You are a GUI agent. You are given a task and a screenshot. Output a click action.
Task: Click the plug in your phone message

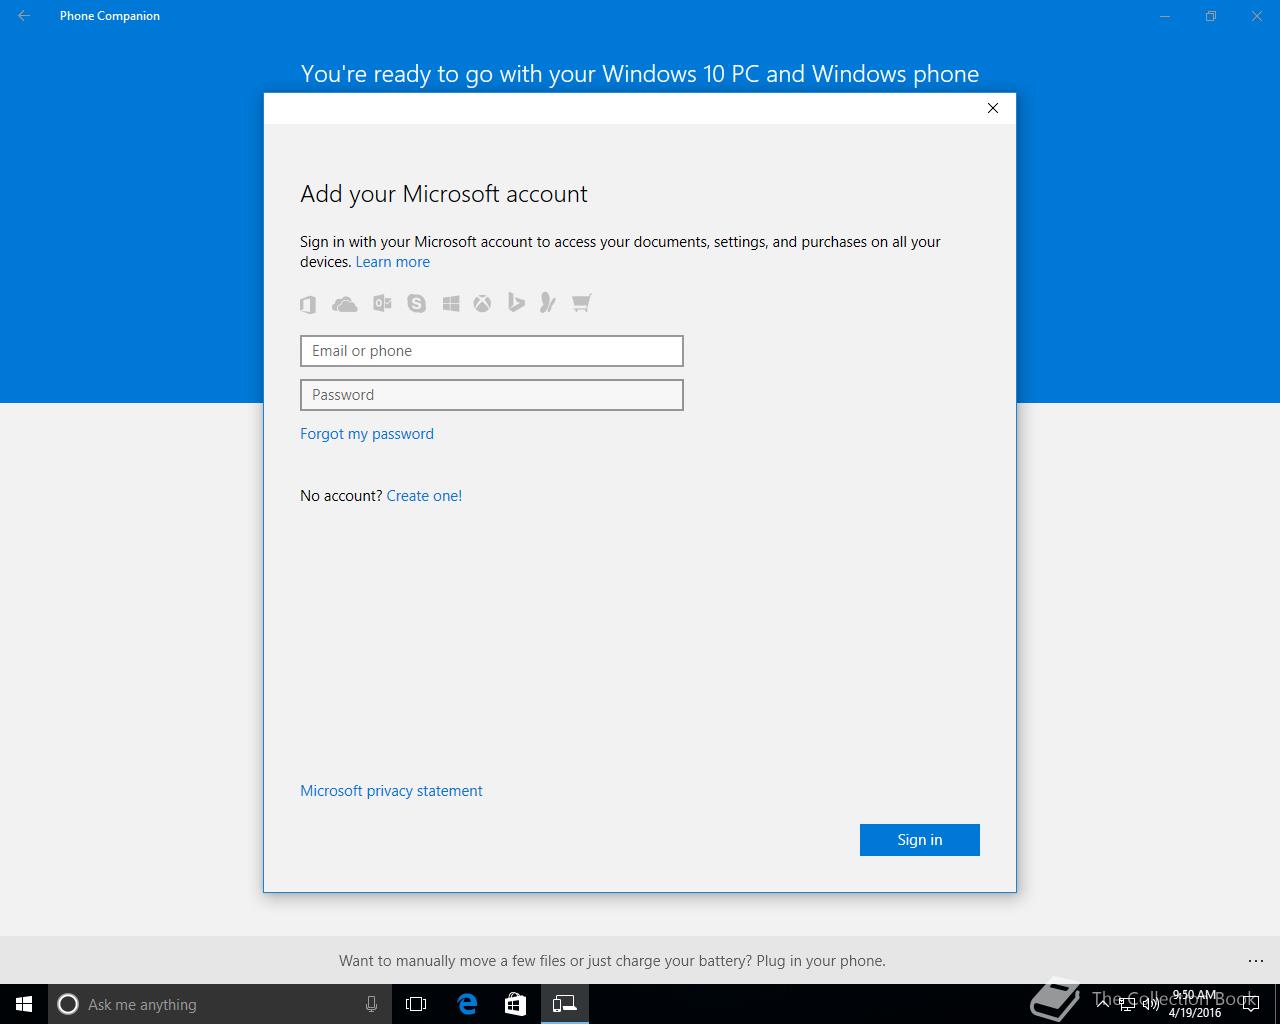click(612, 961)
